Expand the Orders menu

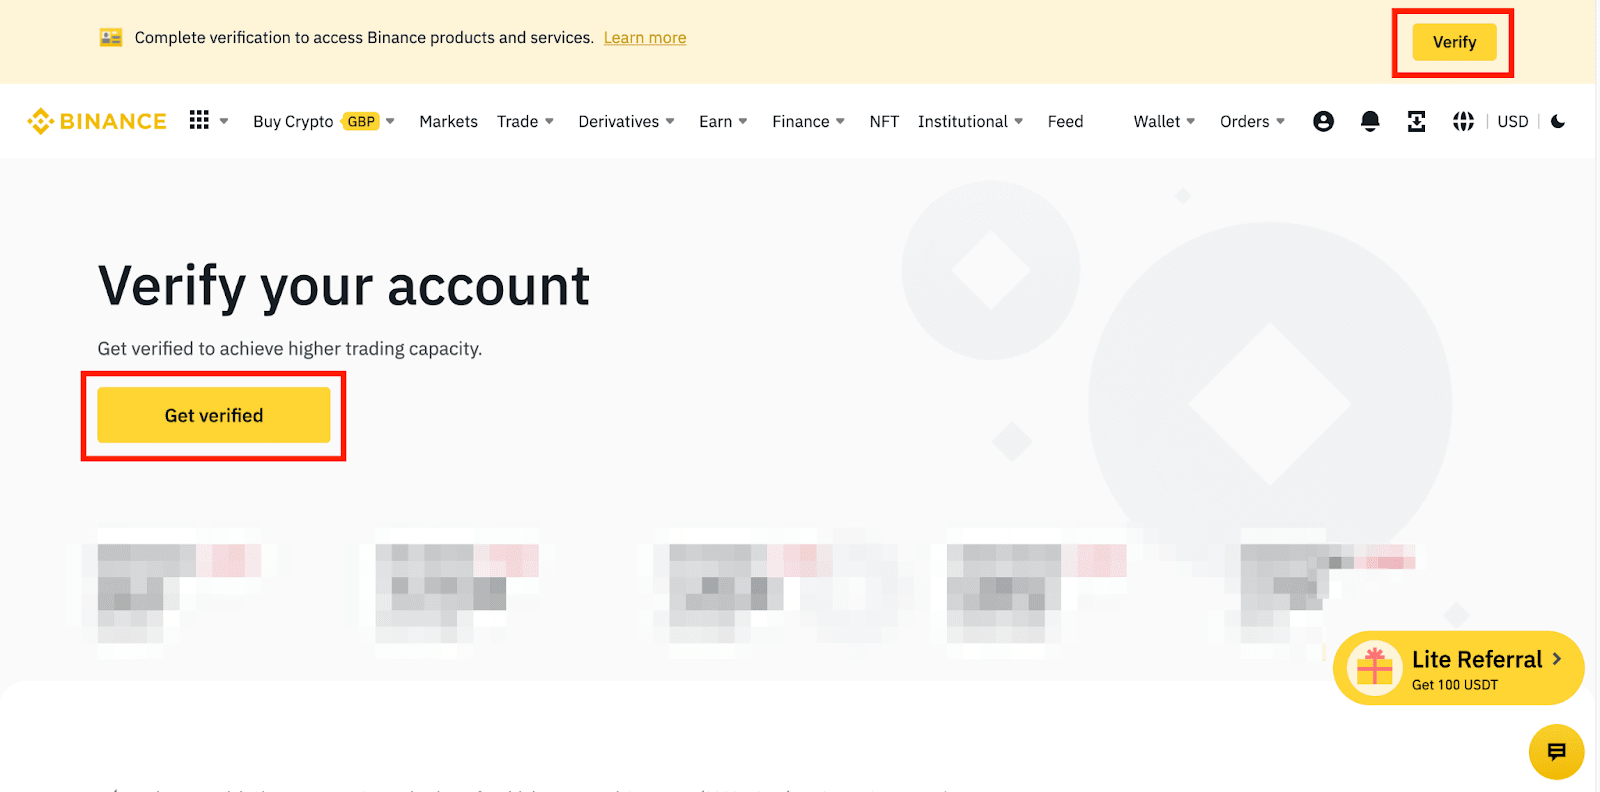[x=1252, y=121]
